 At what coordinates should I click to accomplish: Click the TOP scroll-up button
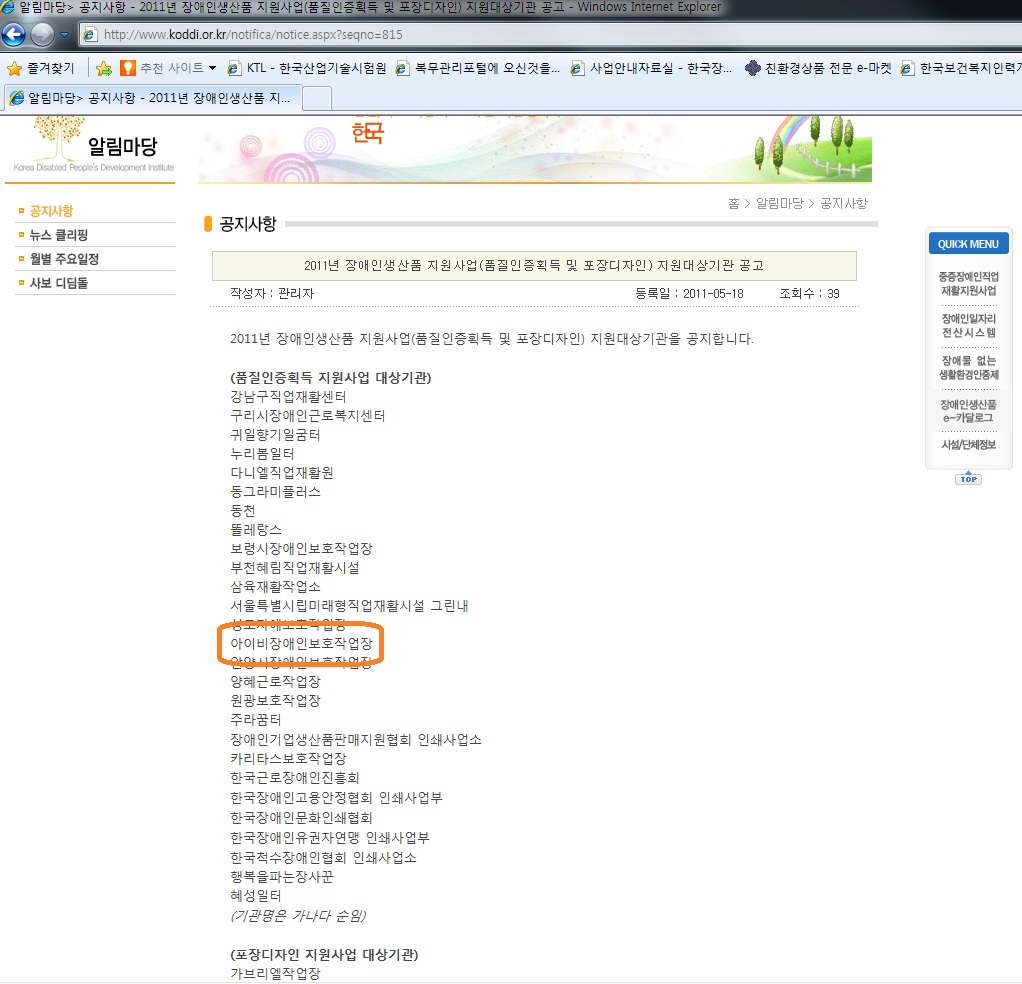[x=969, y=478]
